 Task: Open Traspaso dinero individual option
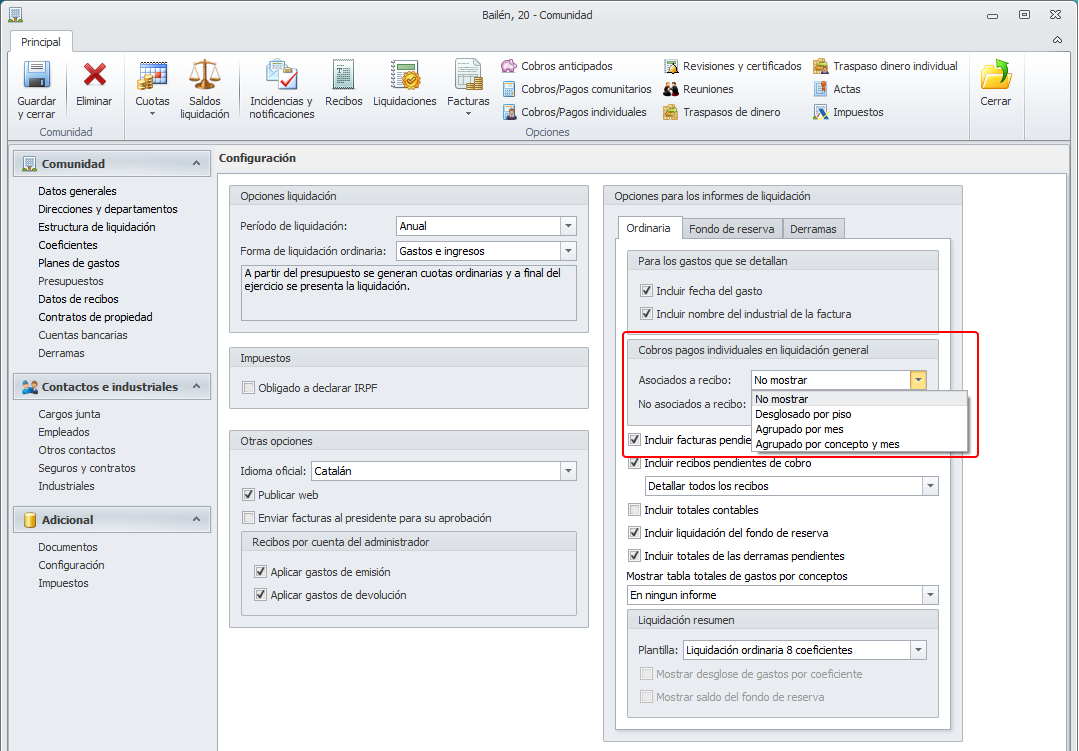(x=886, y=66)
